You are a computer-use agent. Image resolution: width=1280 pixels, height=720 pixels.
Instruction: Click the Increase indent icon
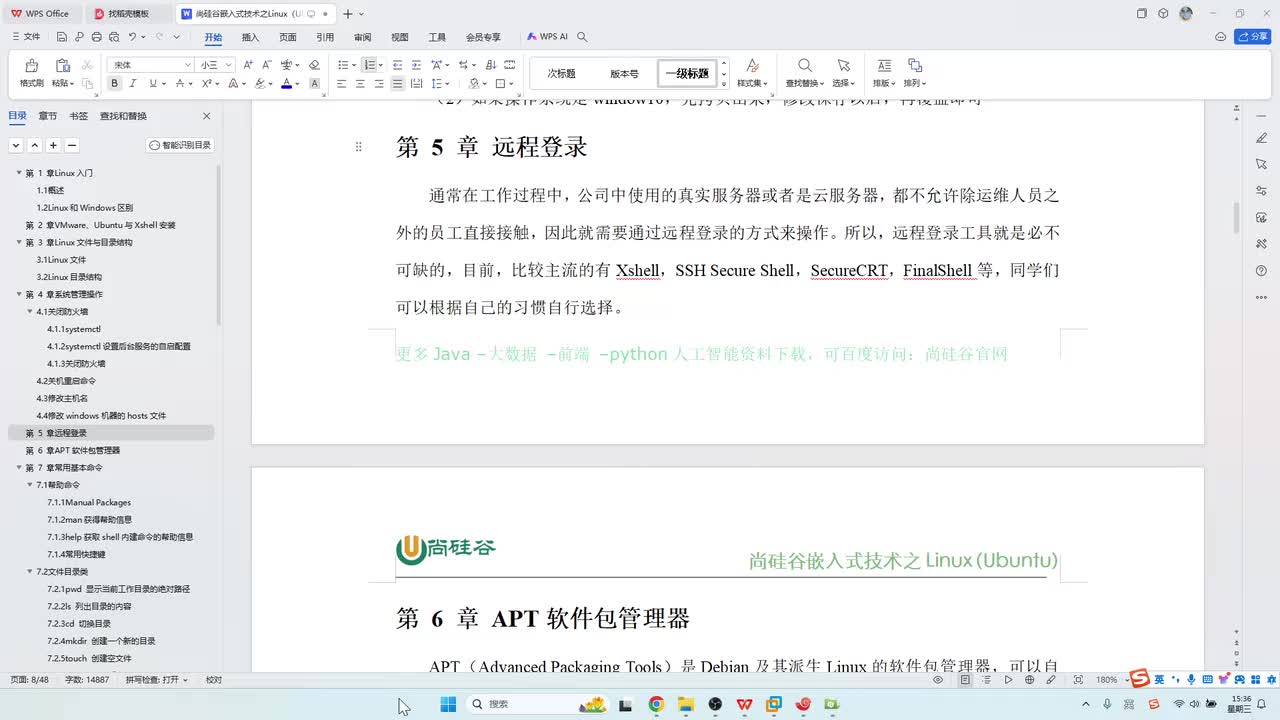pyautogui.click(x=416, y=65)
